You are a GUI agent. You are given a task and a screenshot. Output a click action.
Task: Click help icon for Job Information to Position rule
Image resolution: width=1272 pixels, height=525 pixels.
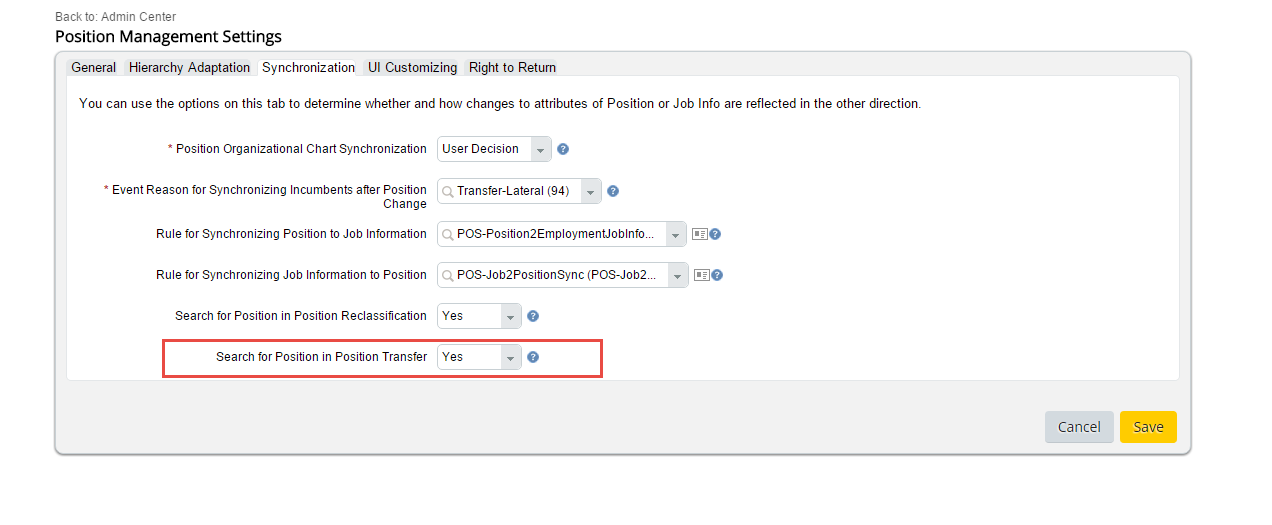tap(717, 275)
